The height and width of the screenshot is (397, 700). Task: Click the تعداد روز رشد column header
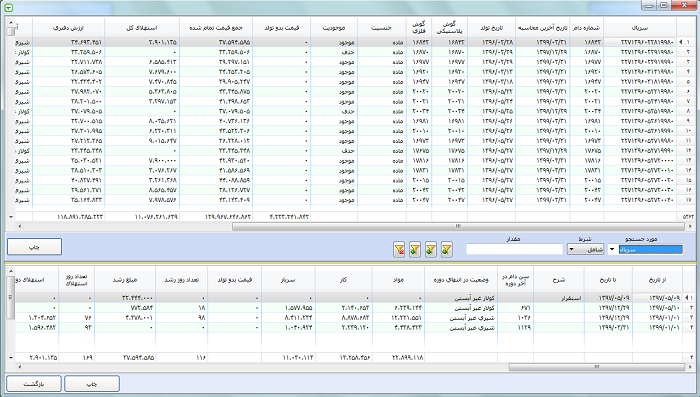(181, 280)
